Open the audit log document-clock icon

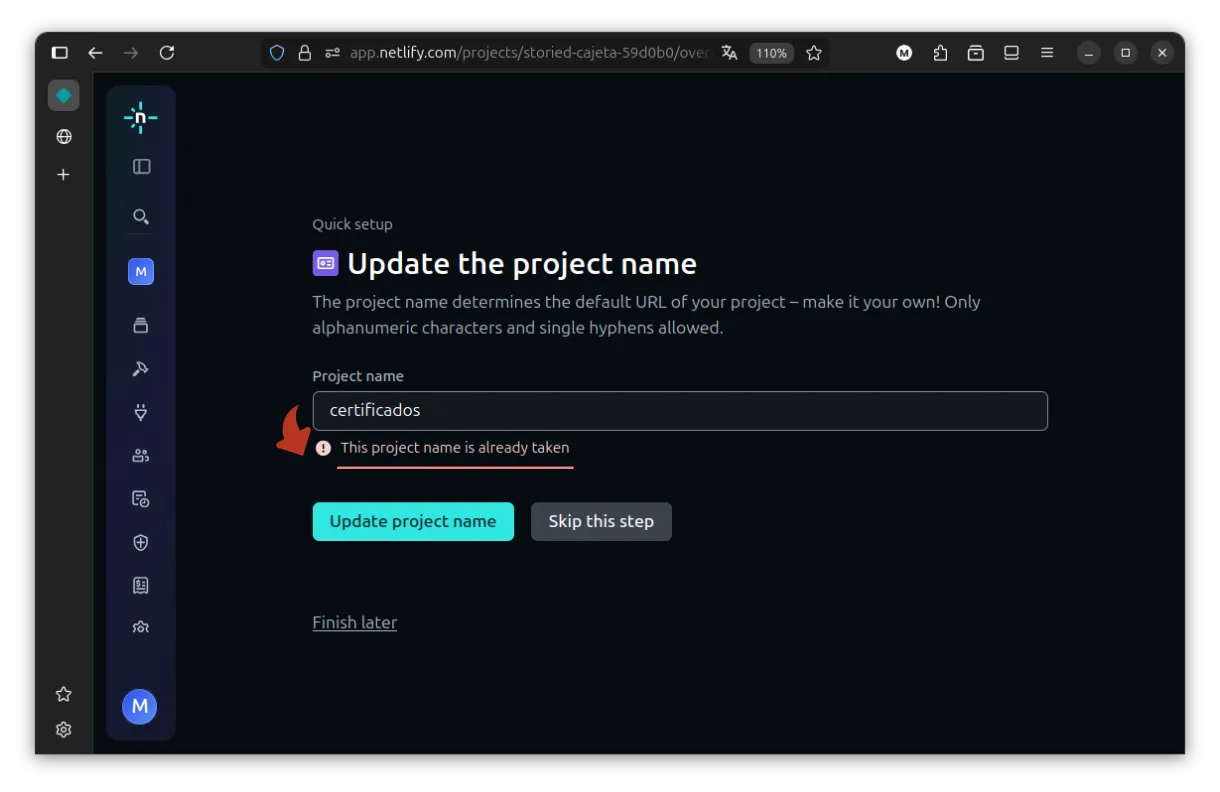click(x=141, y=499)
